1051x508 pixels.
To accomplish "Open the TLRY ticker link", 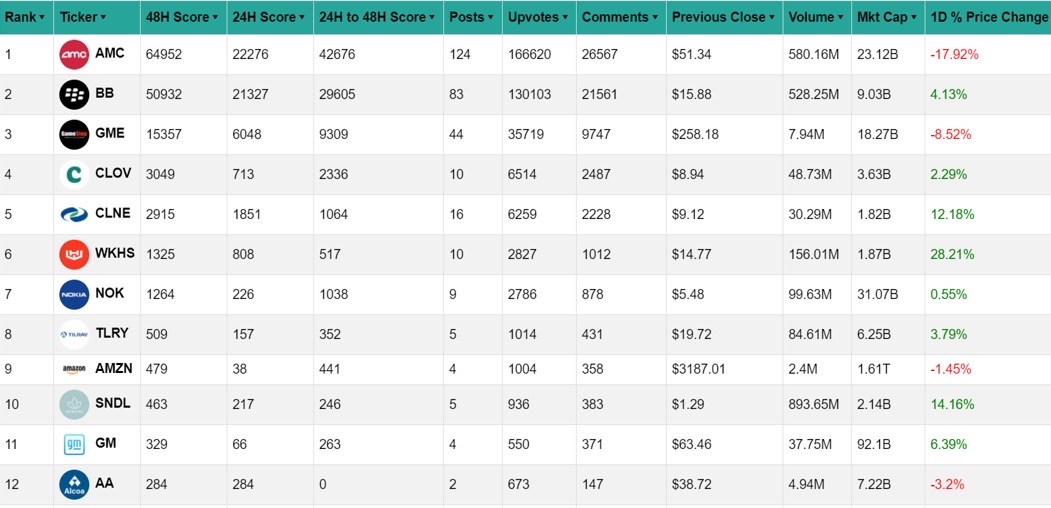I will (112, 334).
